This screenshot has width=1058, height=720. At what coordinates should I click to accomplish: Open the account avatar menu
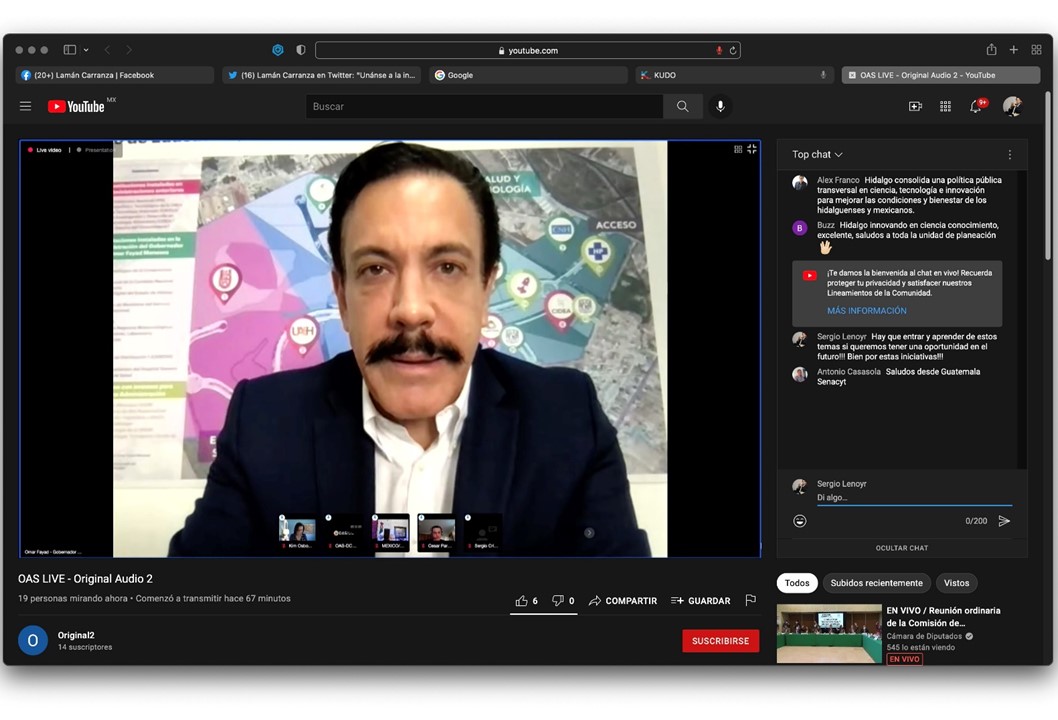tap(1012, 106)
